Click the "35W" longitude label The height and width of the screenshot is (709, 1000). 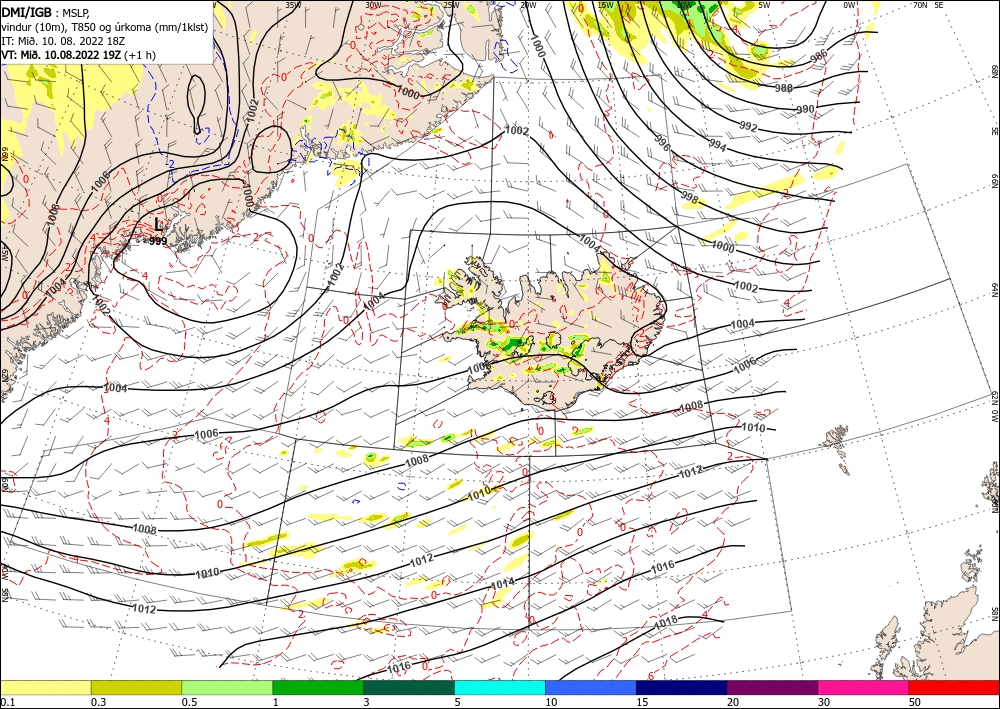coord(293,5)
